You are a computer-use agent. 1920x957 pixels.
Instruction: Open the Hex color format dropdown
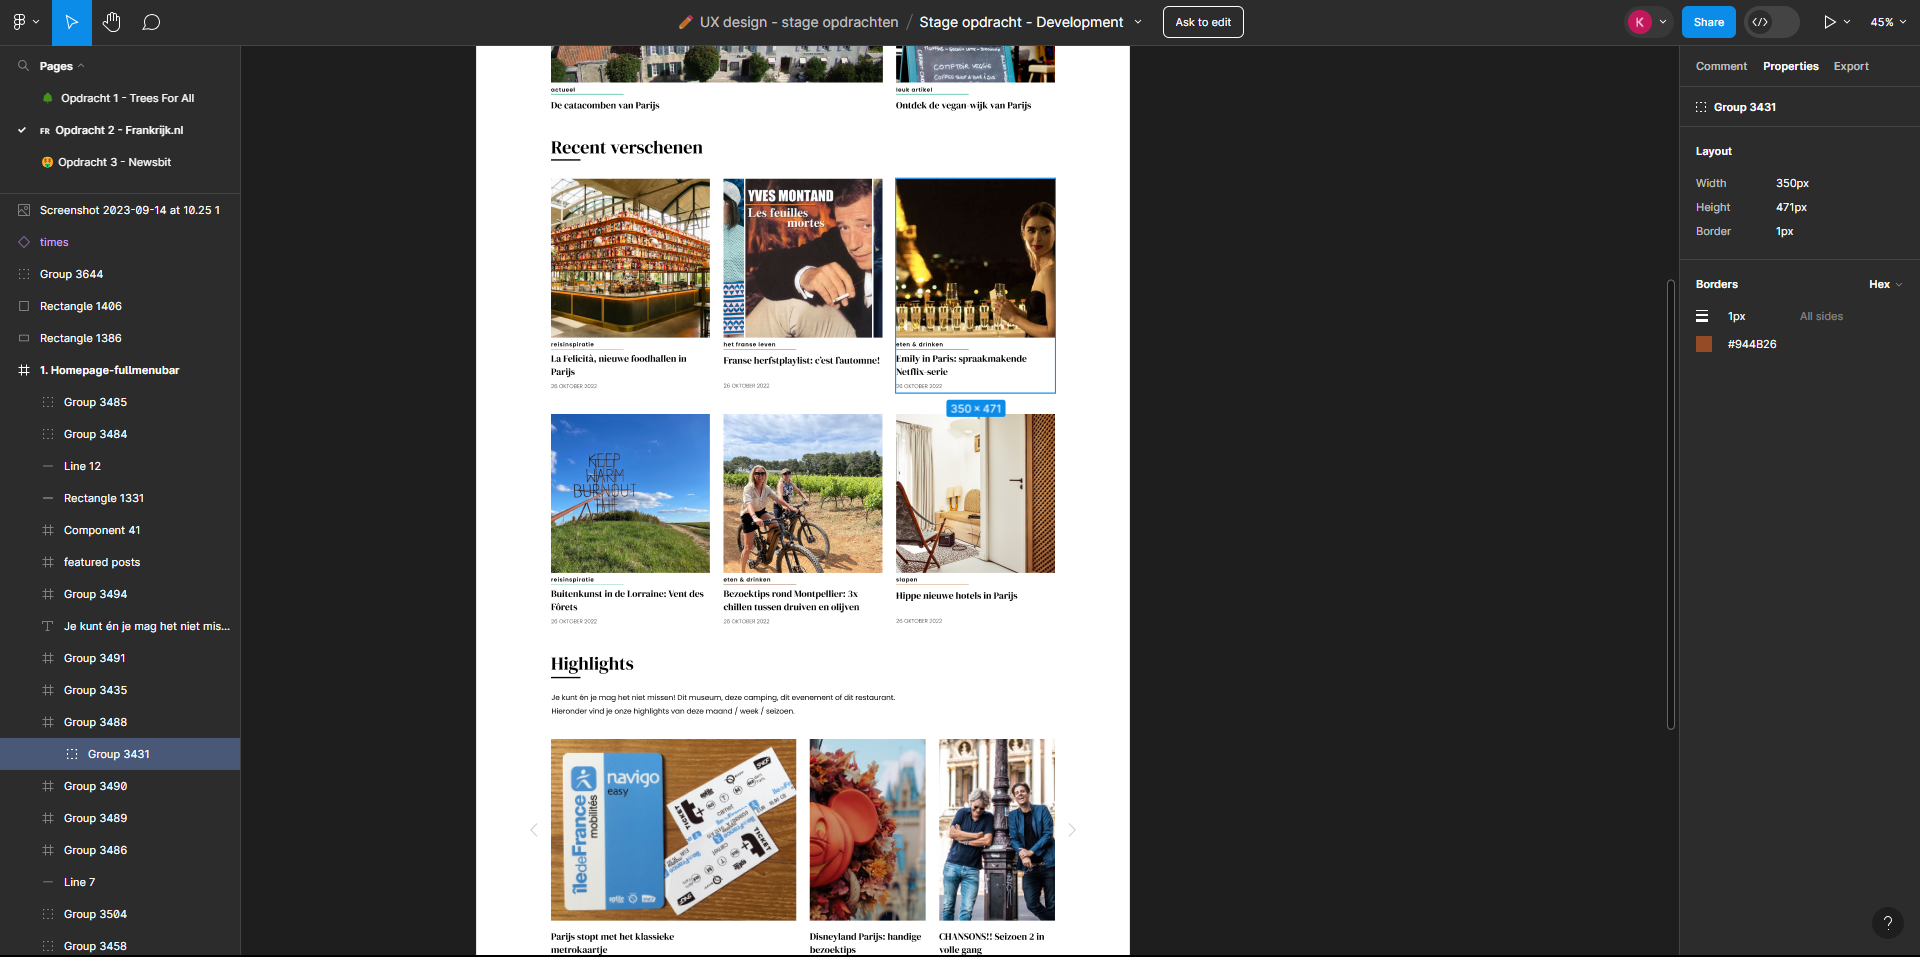click(1886, 284)
